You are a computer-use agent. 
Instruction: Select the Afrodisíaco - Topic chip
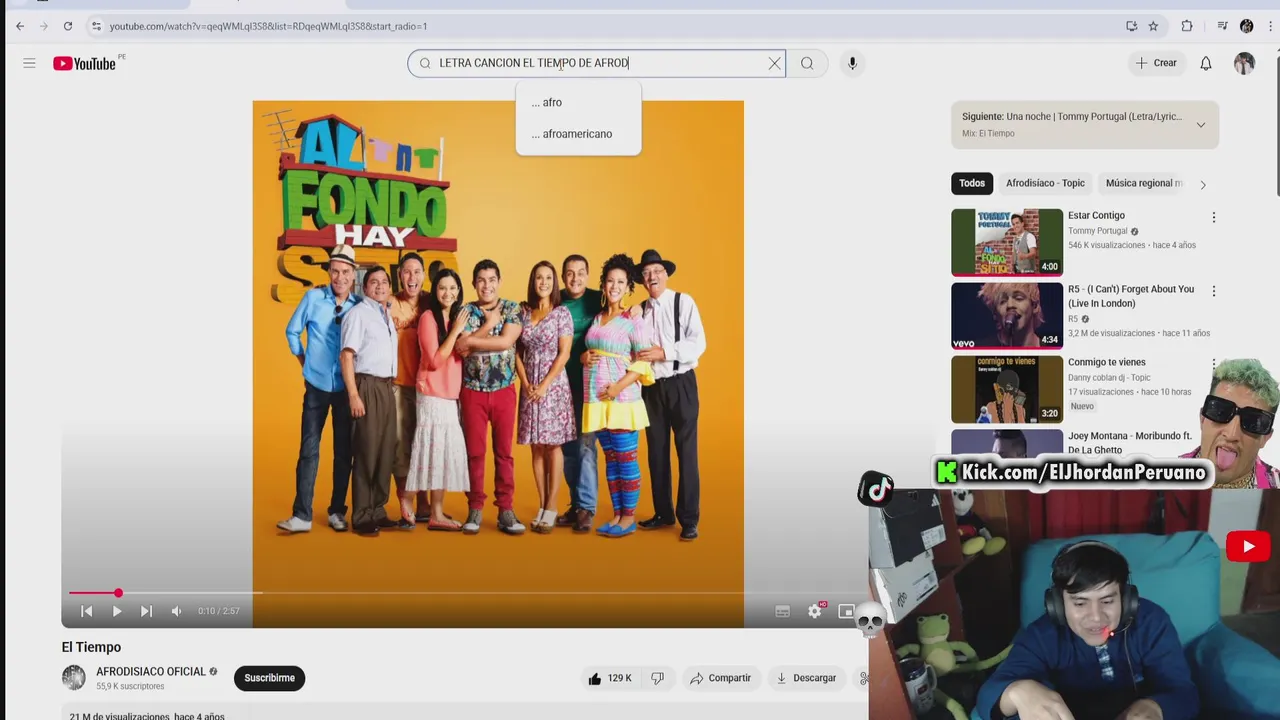point(1045,183)
